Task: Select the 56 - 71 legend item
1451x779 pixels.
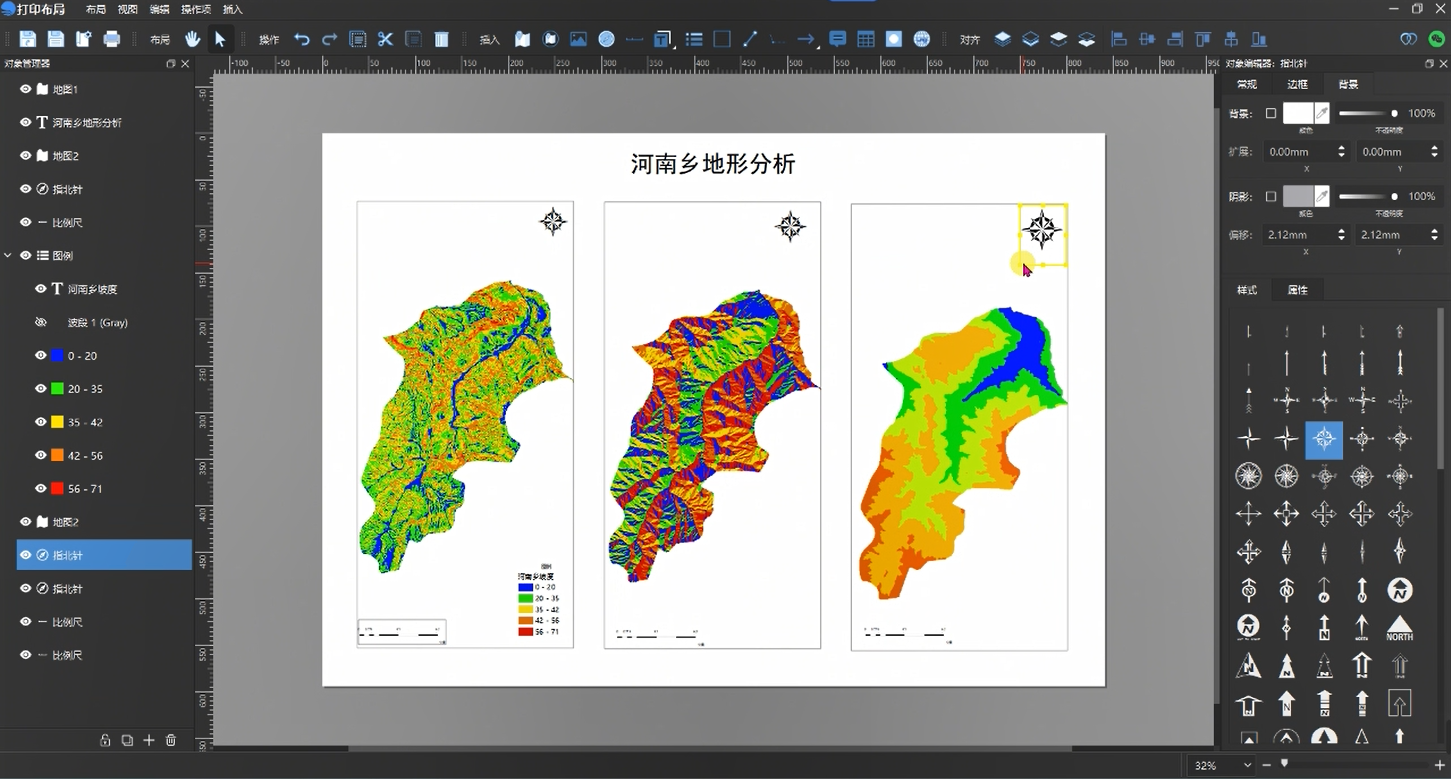Action: point(85,488)
